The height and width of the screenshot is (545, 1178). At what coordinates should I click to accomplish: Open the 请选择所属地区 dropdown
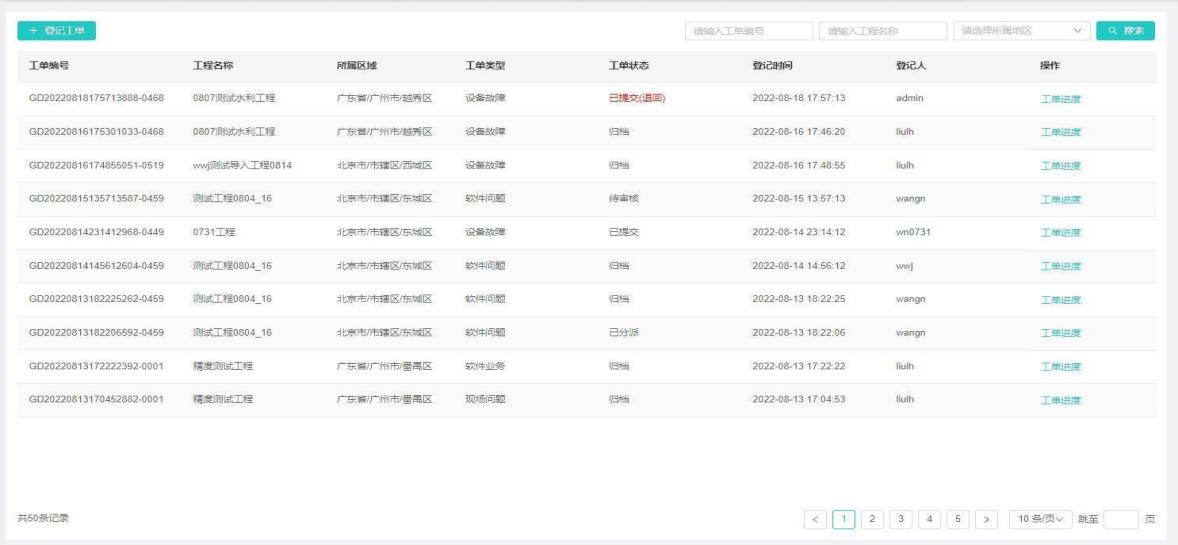coord(1022,31)
